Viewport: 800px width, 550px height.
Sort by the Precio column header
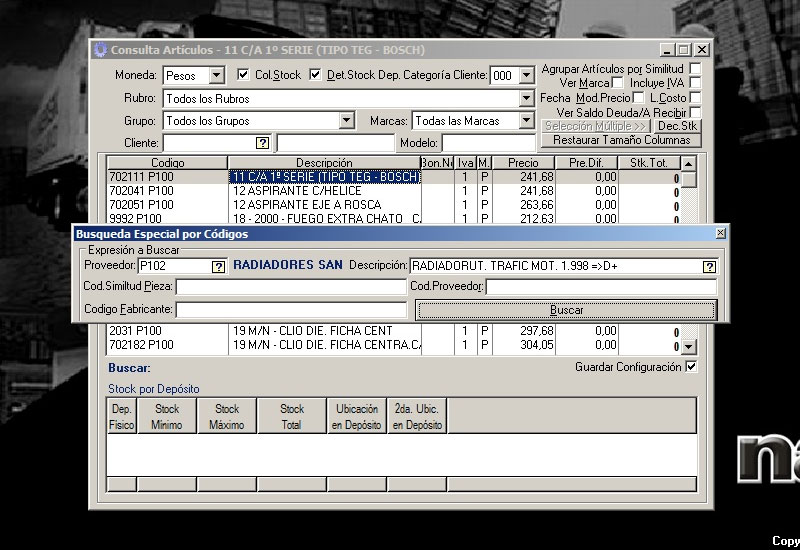point(522,162)
